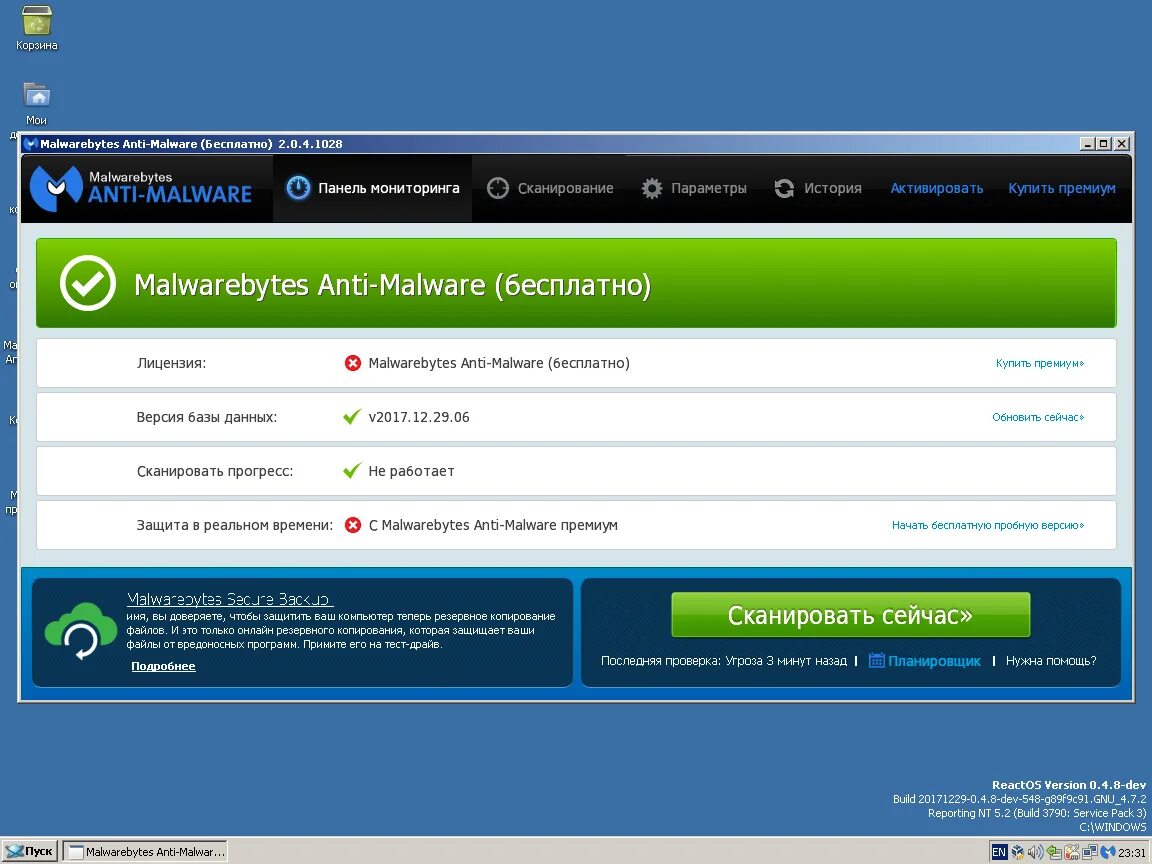Screen dimensions: 1152x864
Task: Click the crosshair scan icon beside Сканирование
Action: [x=497, y=188]
